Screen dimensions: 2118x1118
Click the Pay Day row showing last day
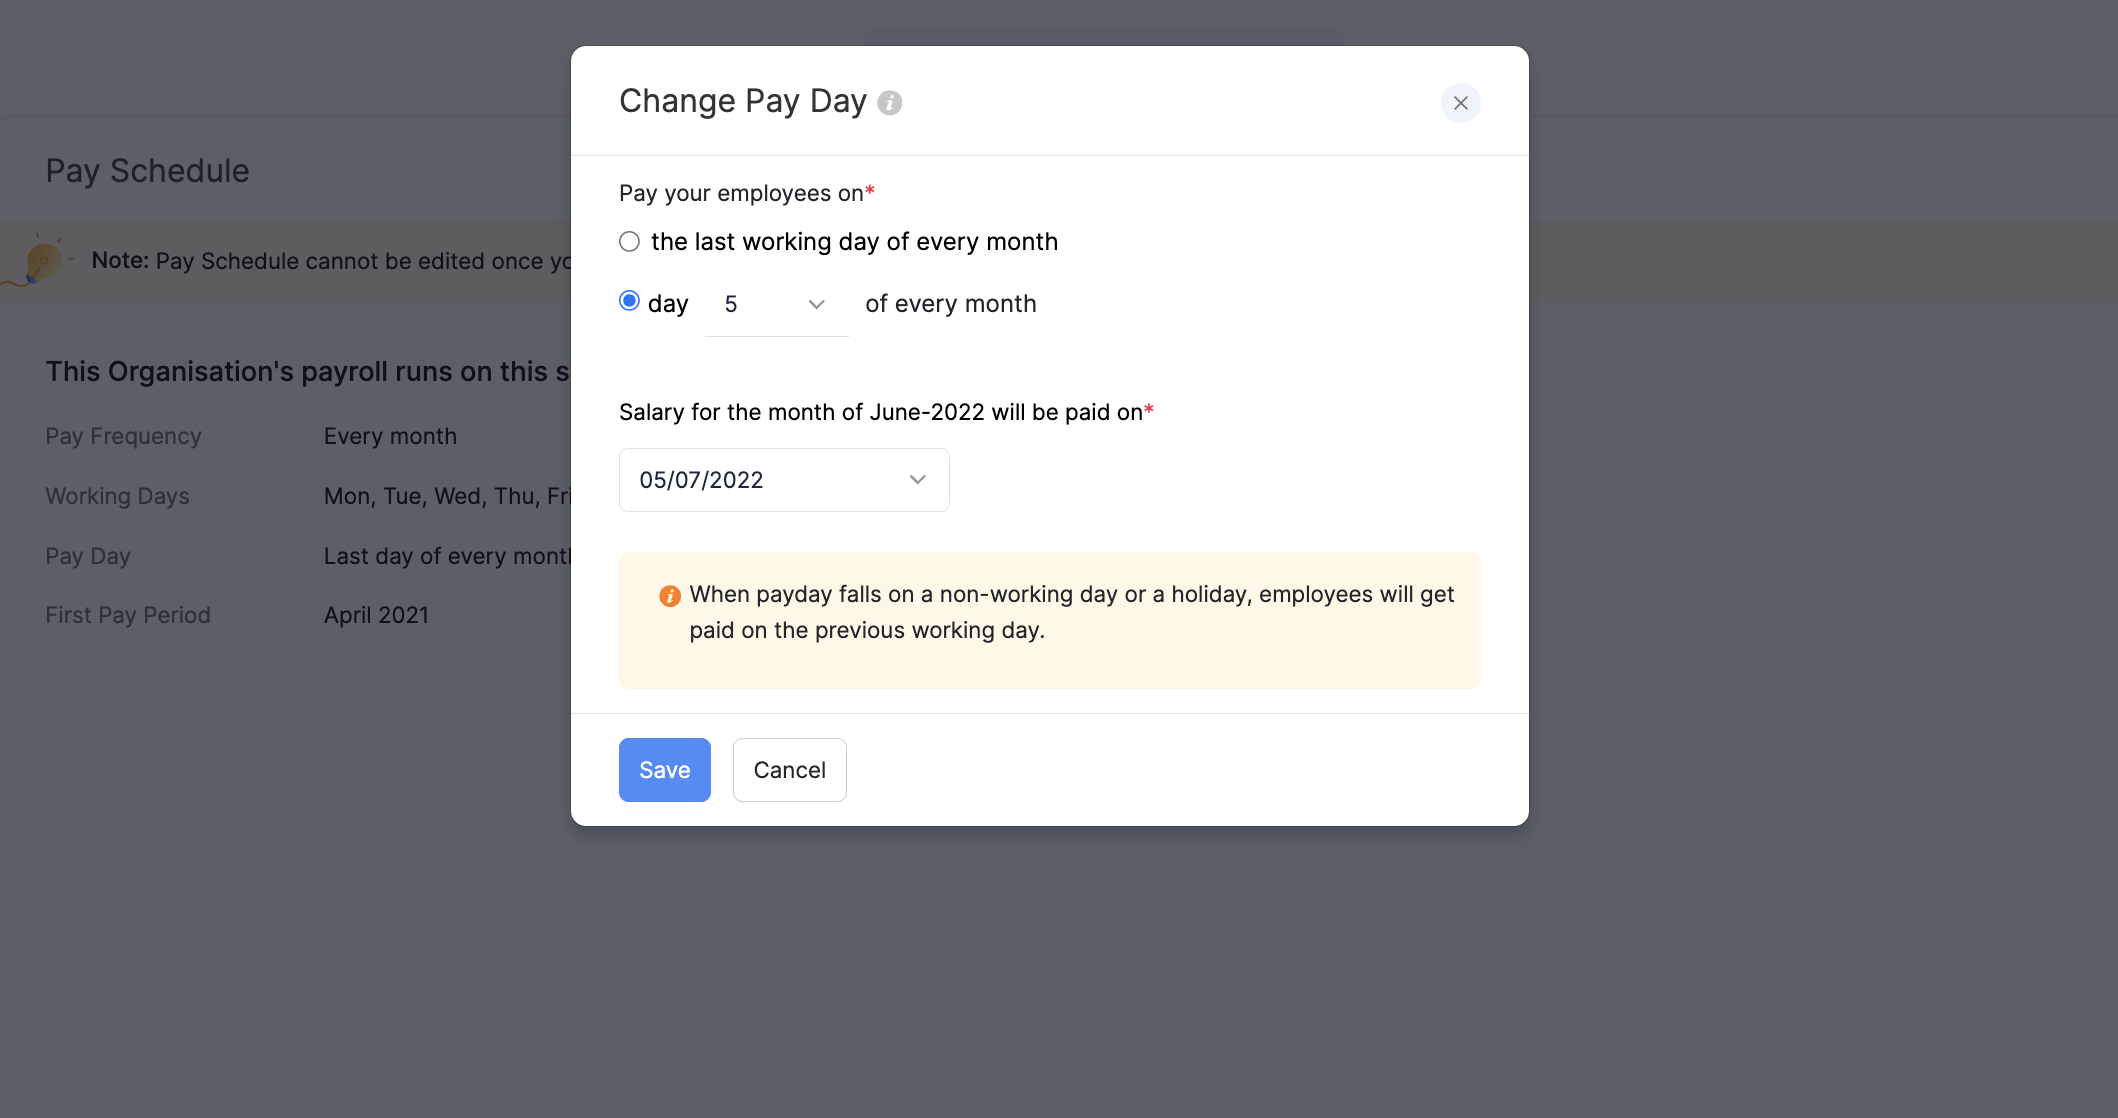87,556
